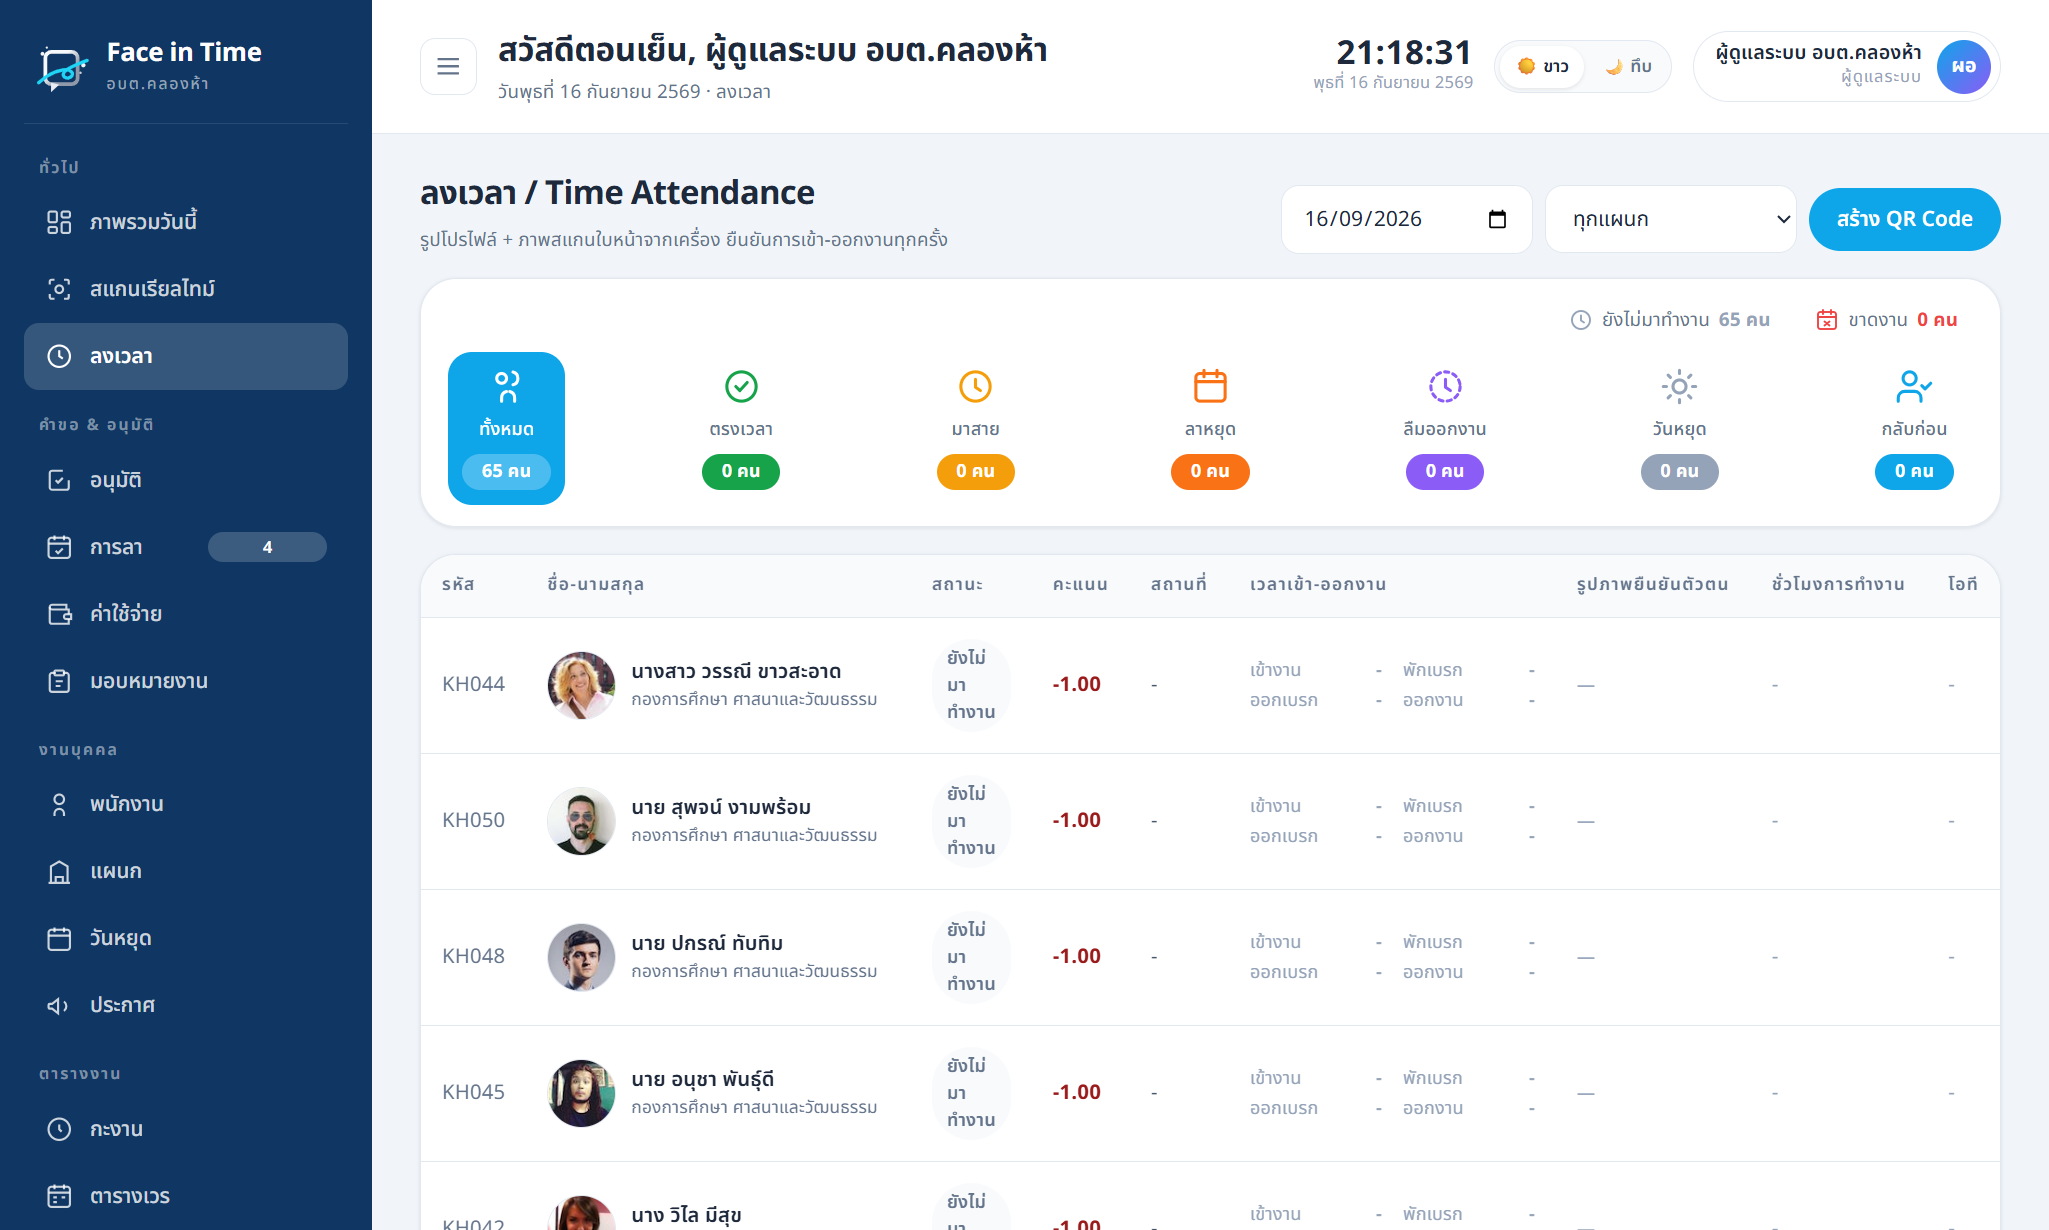
Task: Click the 21:18:31 clock display
Action: (x=1404, y=52)
